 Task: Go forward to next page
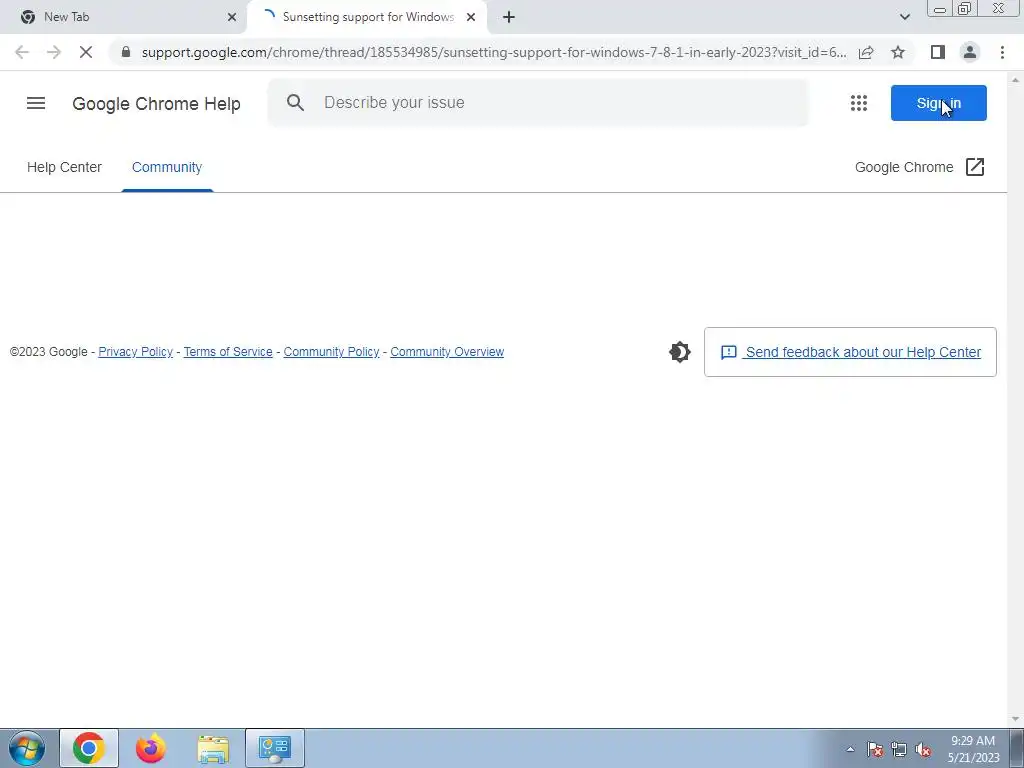pos(54,52)
